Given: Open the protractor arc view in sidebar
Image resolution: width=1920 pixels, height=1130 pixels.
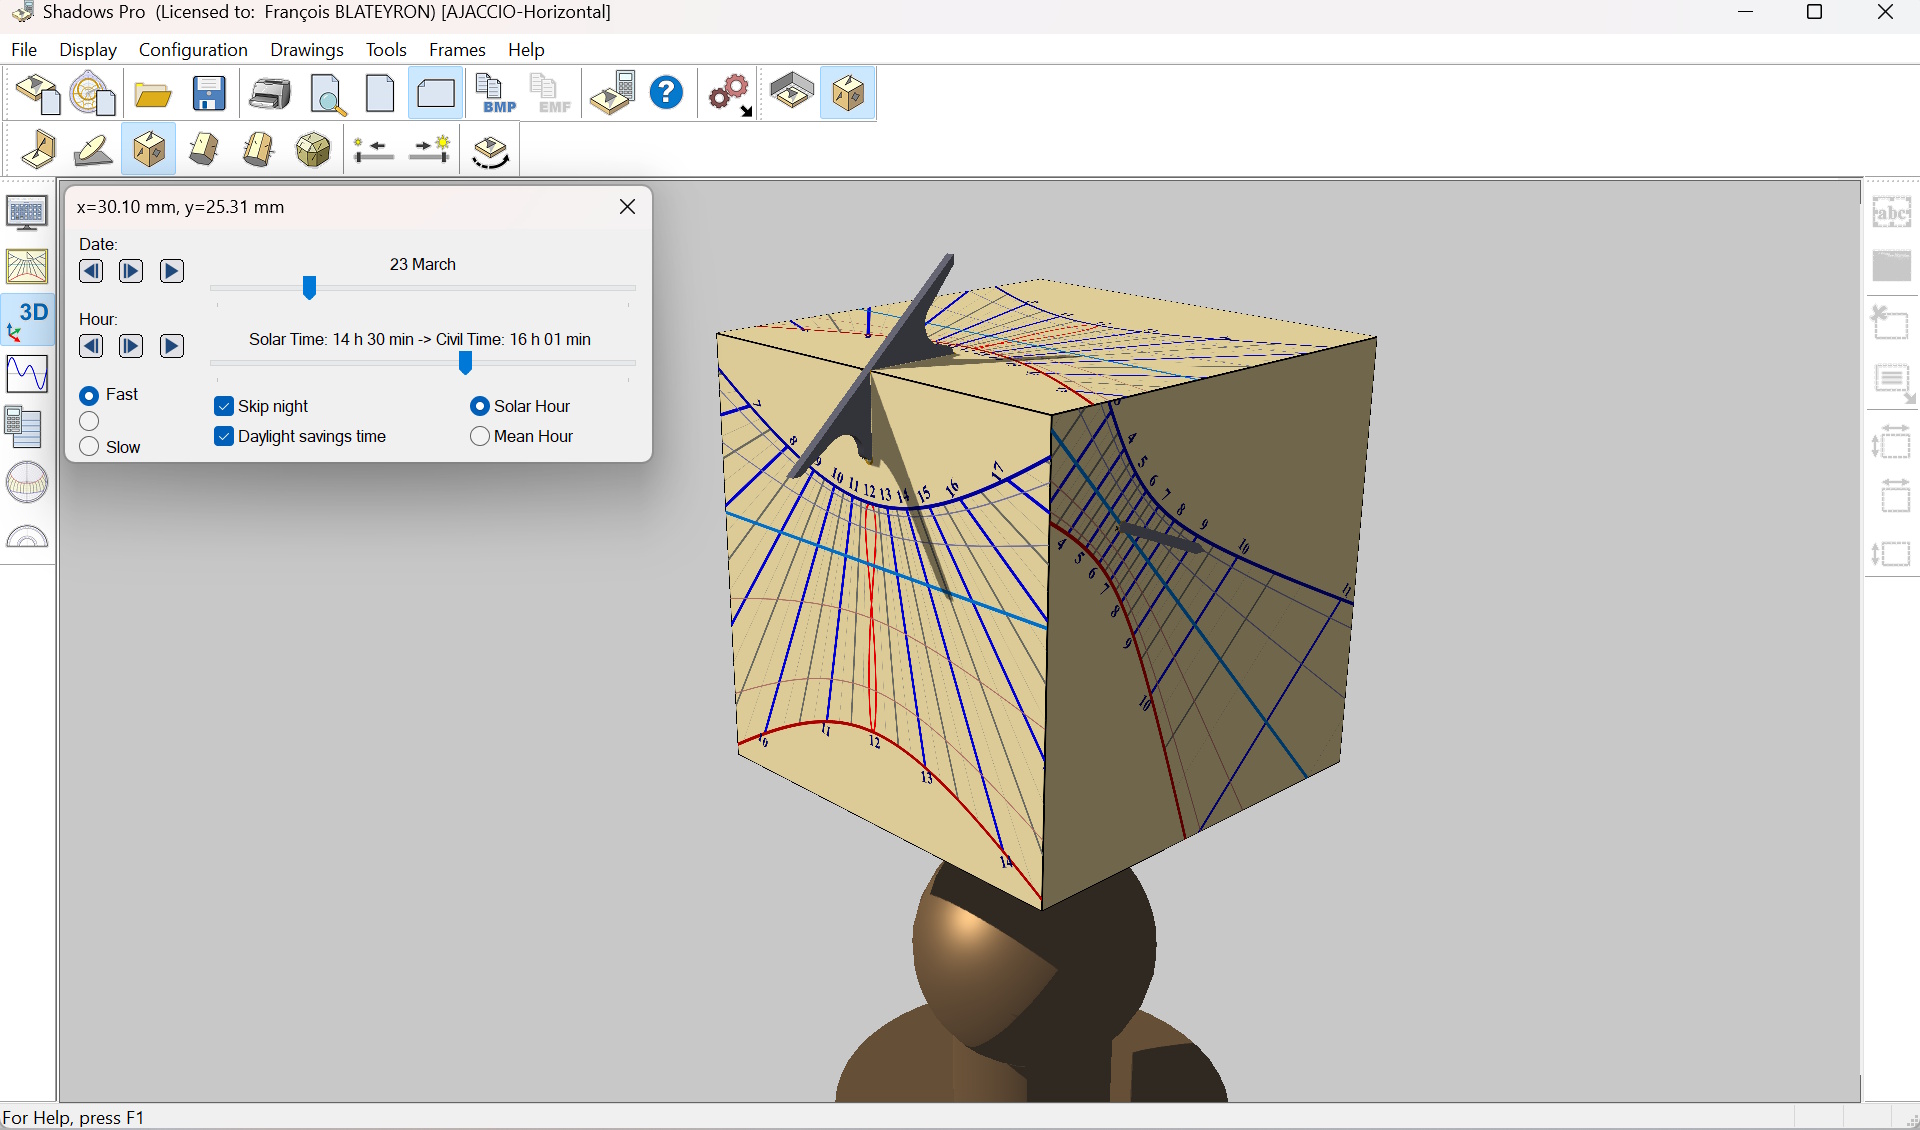Looking at the screenshot, I should click(27, 536).
